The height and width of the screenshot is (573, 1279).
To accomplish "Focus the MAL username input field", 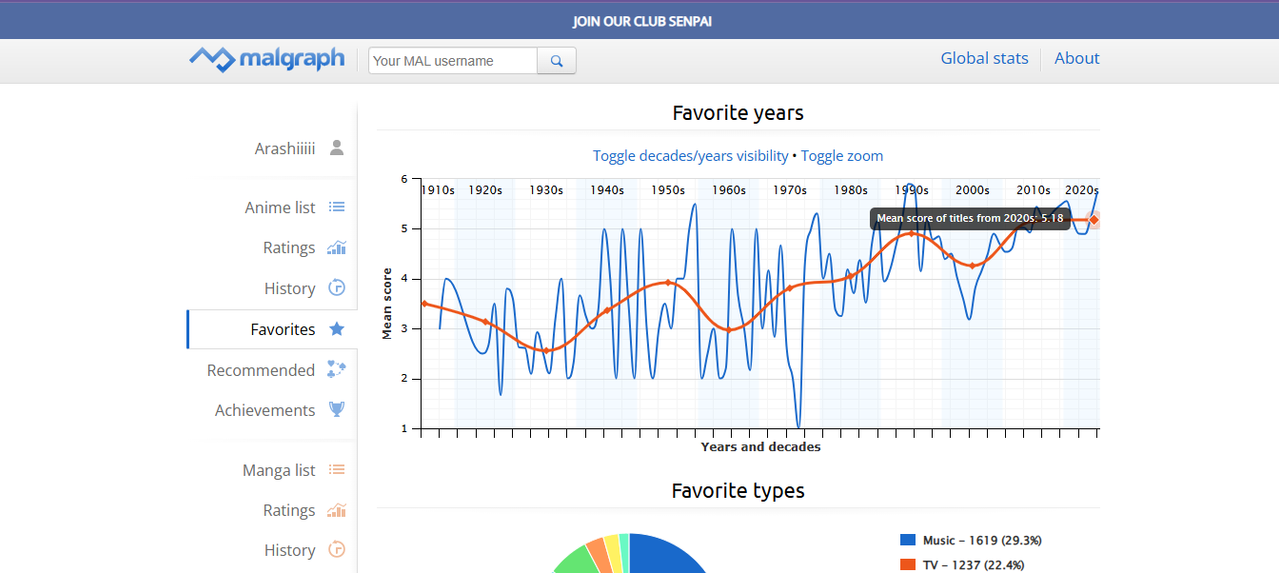I will (x=453, y=61).
